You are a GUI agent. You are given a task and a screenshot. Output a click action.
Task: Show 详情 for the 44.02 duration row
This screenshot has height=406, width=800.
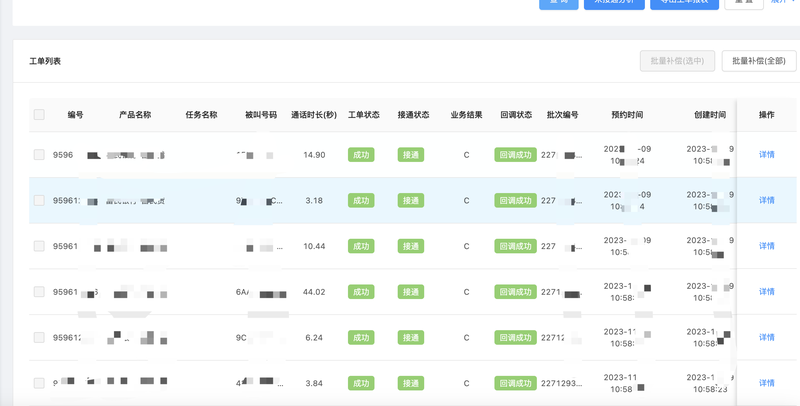[766, 292]
